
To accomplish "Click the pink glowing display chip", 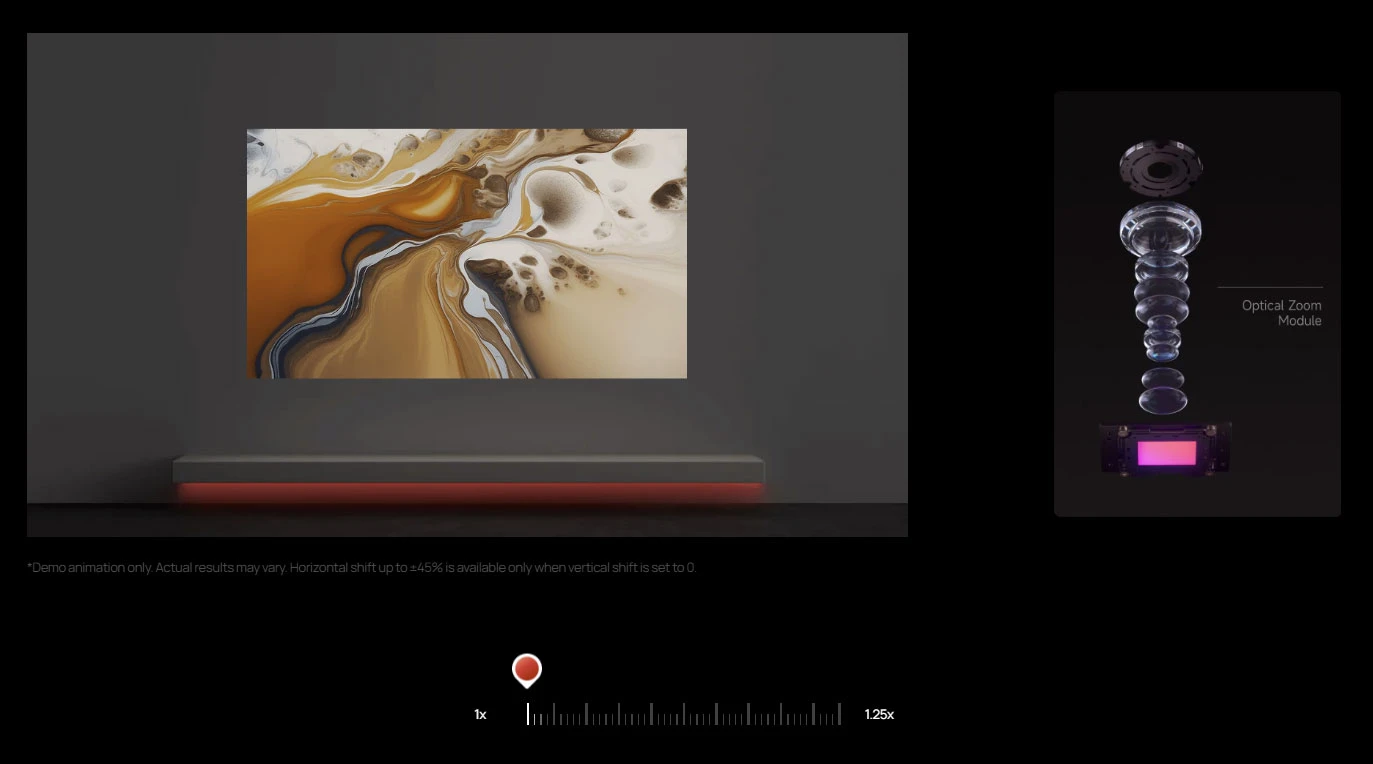I will (x=1166, y=453).
